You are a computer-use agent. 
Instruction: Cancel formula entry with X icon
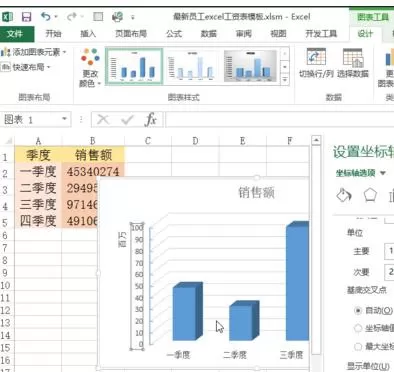pyautogui.click(x=103, y=119)
